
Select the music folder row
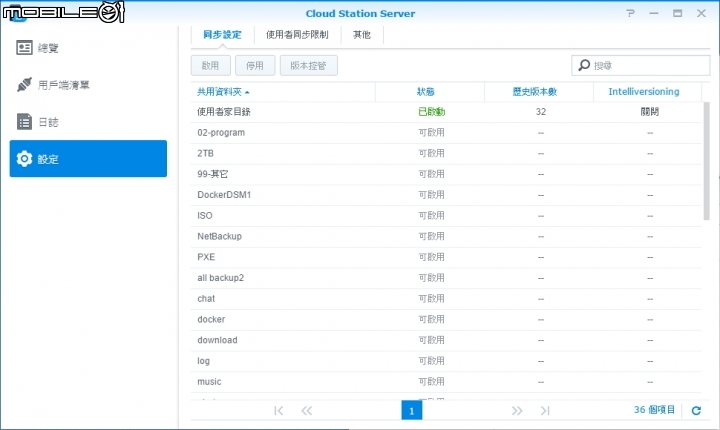446,381
